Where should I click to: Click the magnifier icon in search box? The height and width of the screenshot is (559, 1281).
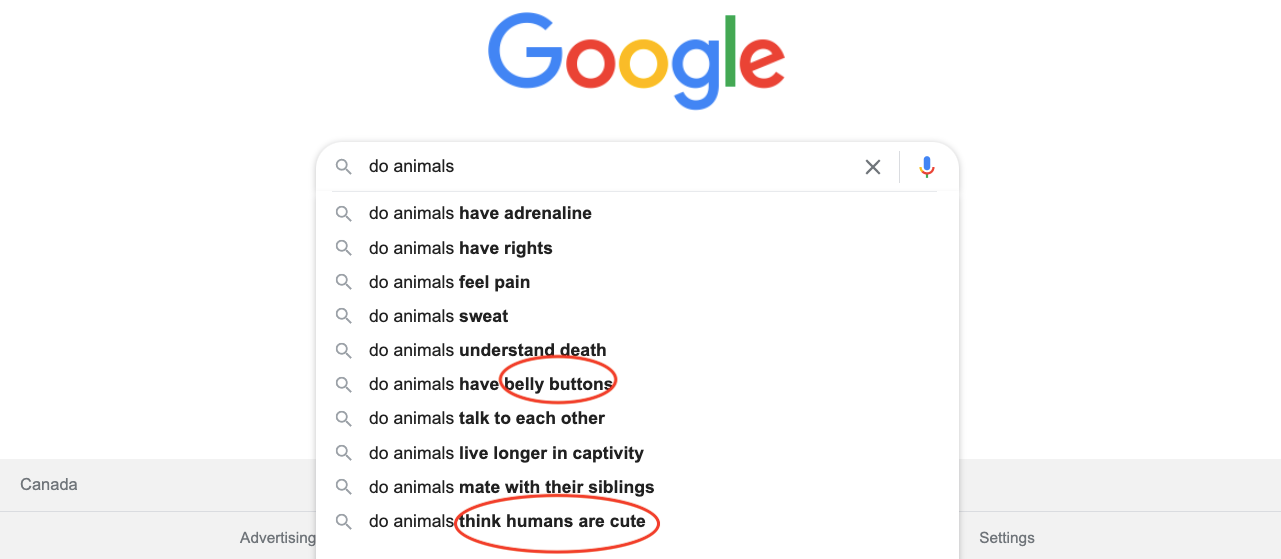pos(343,167)
